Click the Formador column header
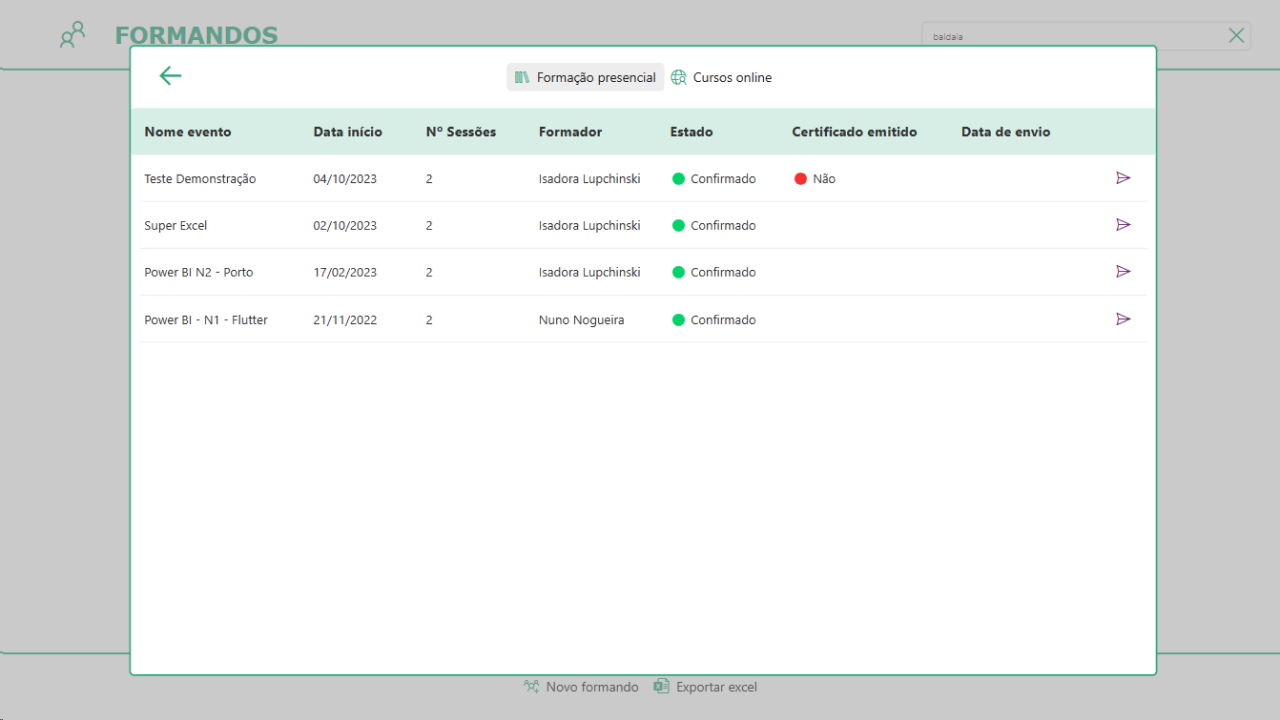Image resolution: width=1280 pixels, height=720 pixels. (570, 132)
